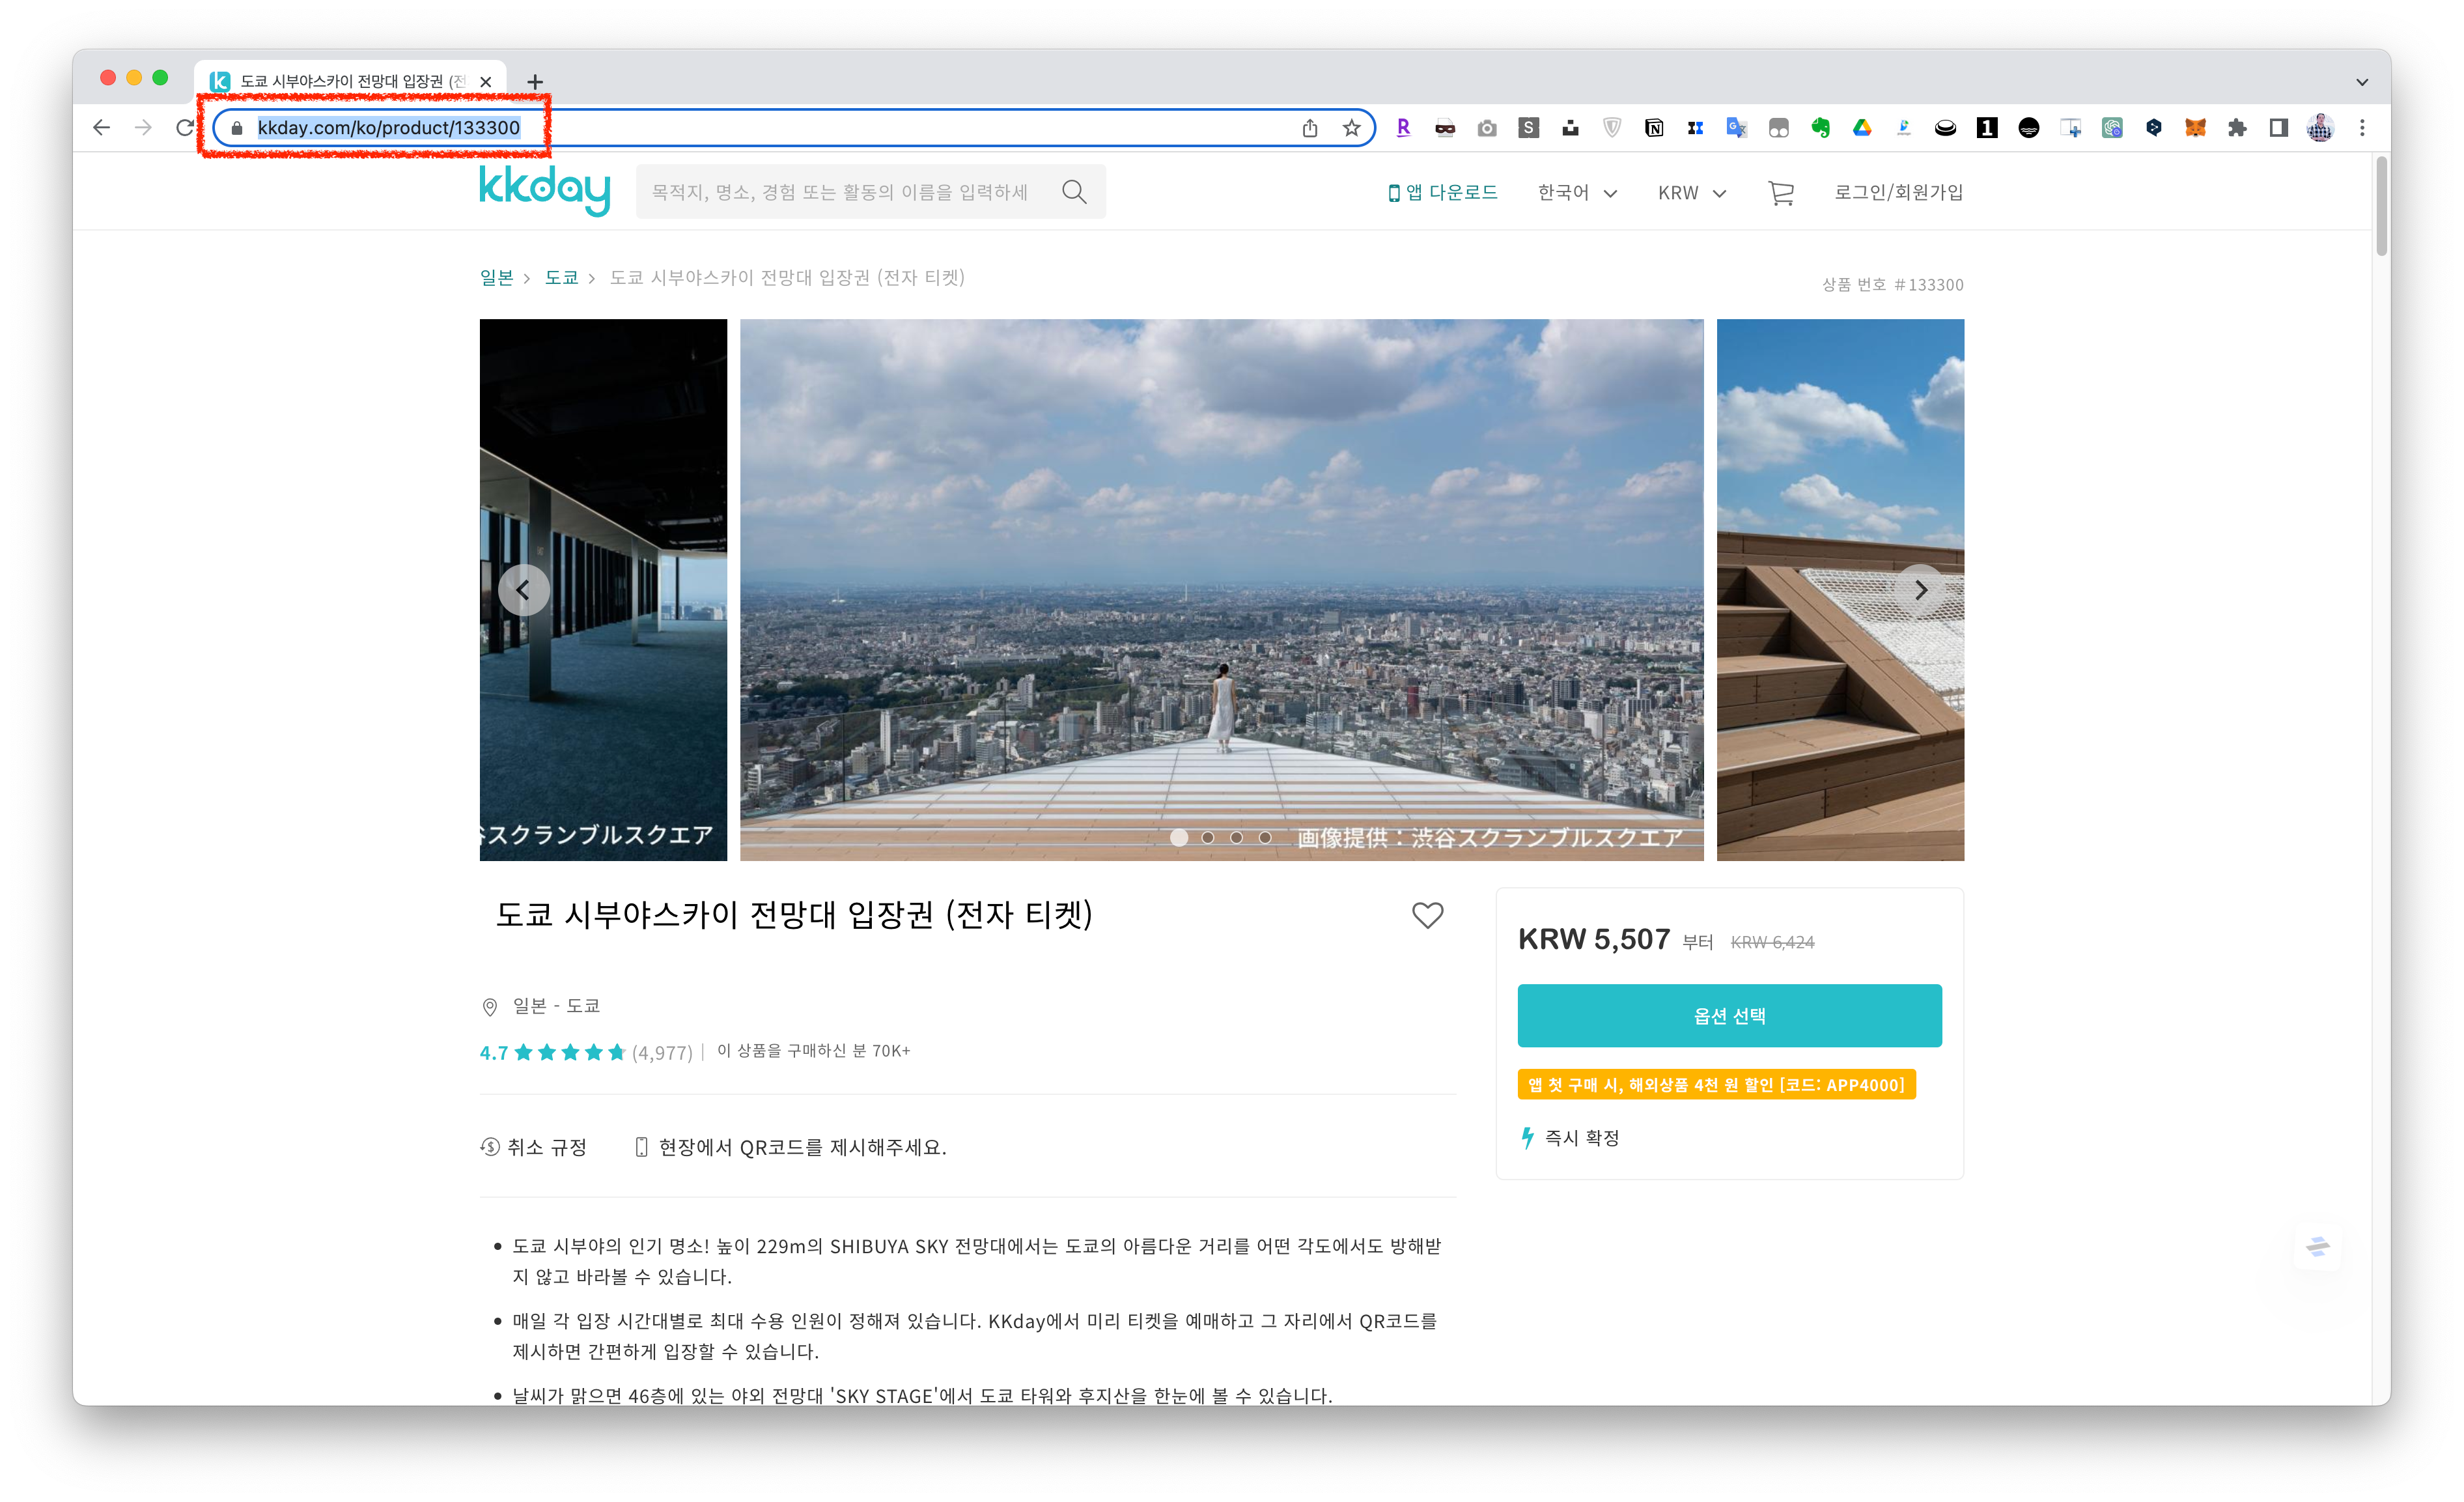
Task: Expand the tab search chevron
Action: tap(2362, 82)
